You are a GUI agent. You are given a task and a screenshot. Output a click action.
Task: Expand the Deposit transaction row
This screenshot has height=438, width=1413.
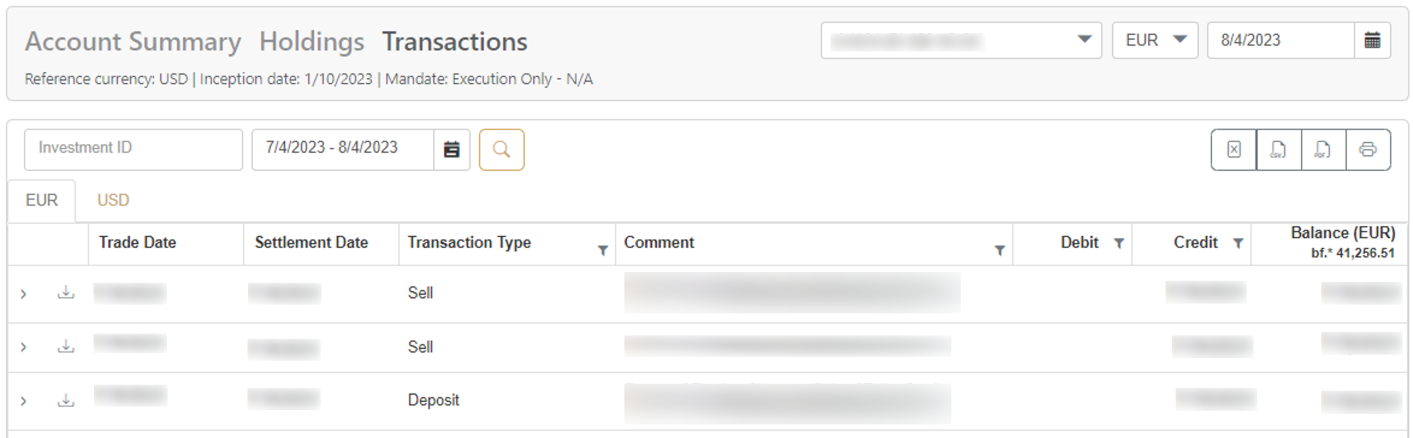pos(24,401)
